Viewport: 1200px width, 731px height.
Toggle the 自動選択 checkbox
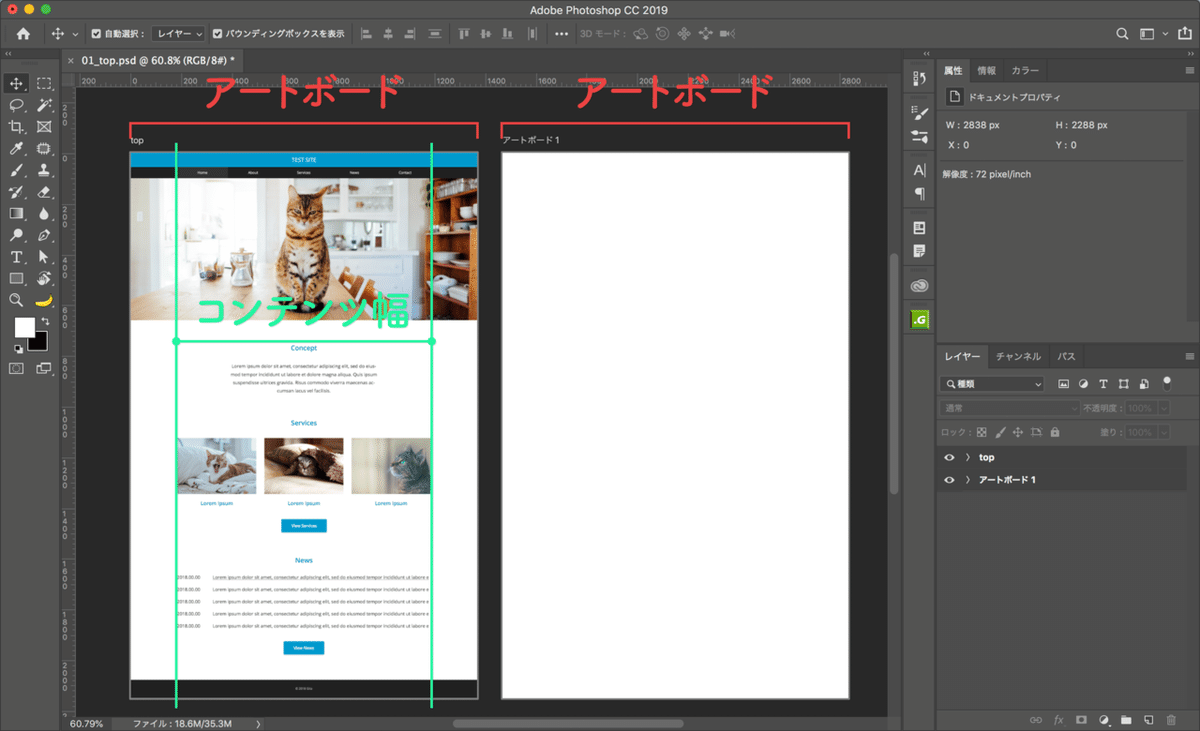pyautogui.click(x=96, y=33)
